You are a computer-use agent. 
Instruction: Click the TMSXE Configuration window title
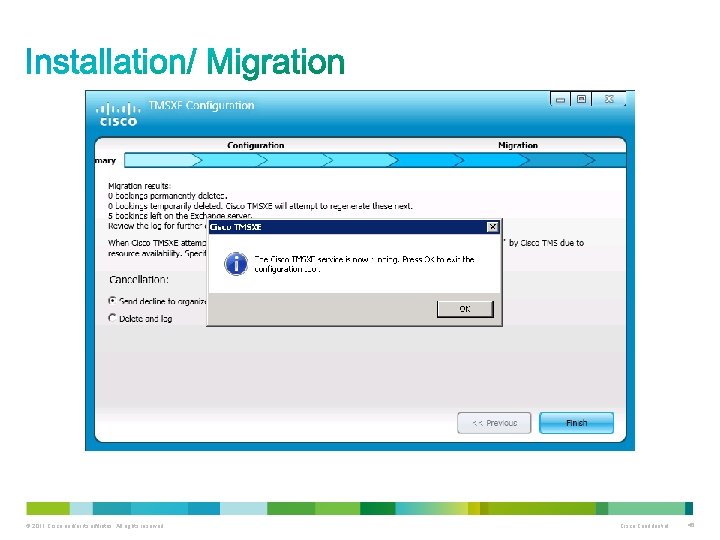pyautogui.click(x=201, y=105)
